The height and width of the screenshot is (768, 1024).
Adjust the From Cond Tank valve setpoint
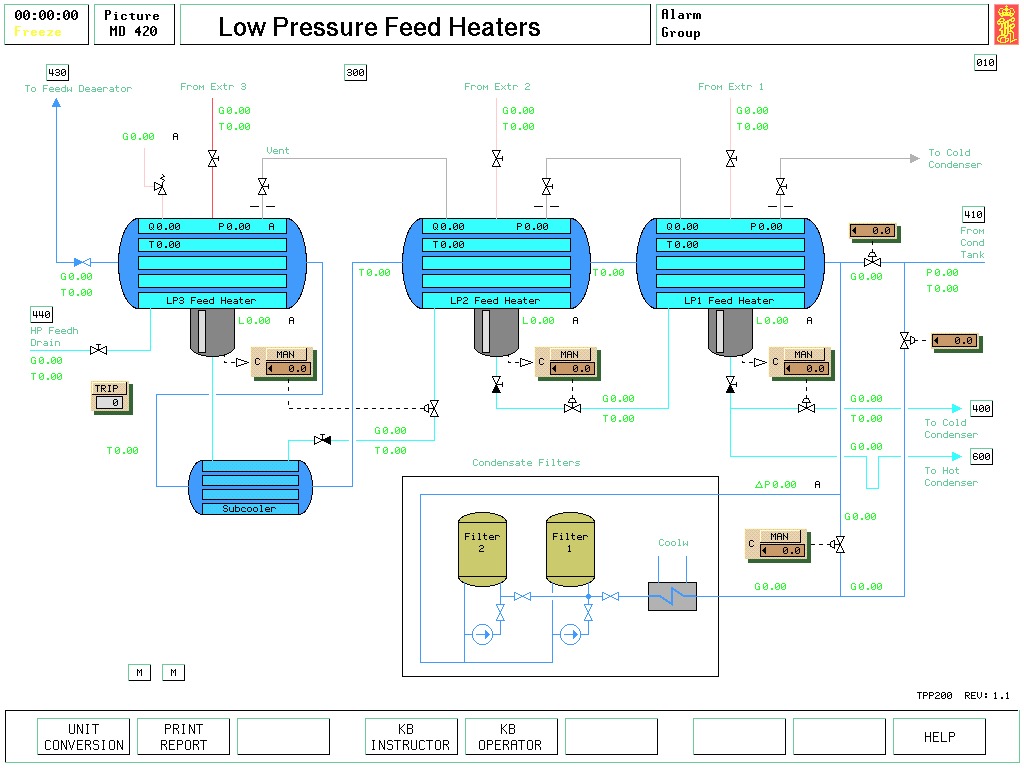point(872,231)
